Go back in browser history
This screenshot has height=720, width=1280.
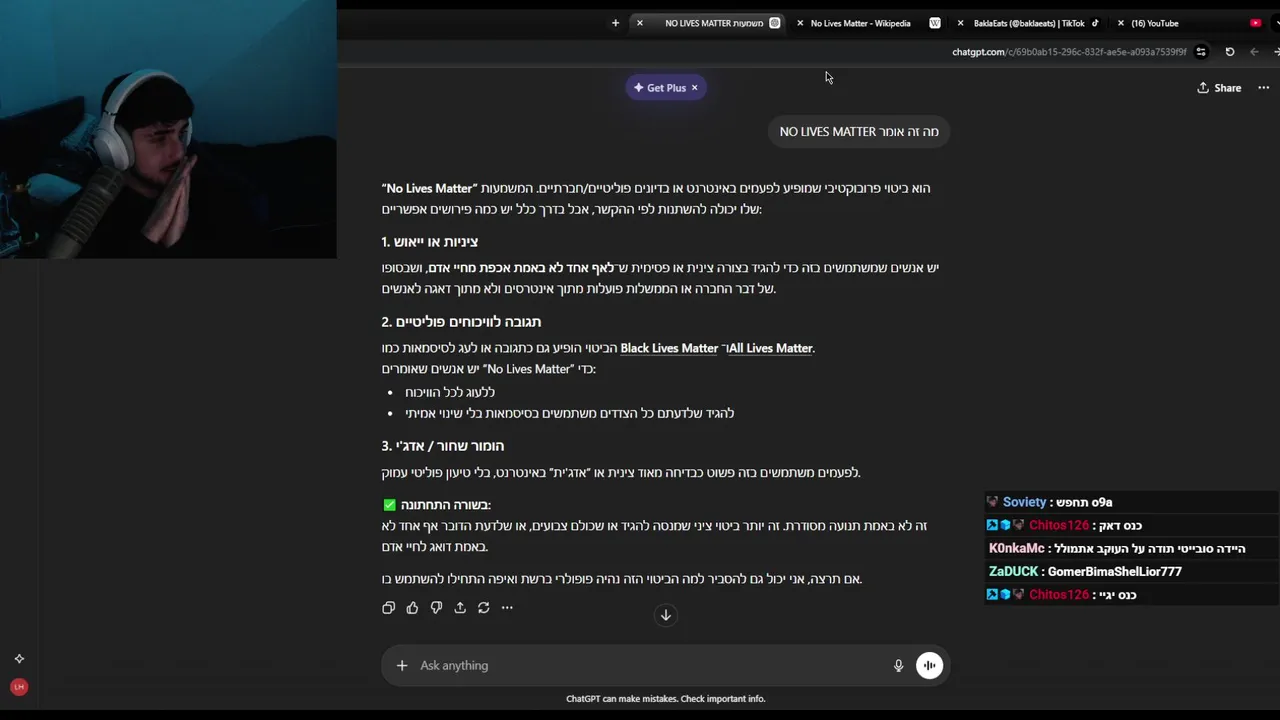[1254, 52]
